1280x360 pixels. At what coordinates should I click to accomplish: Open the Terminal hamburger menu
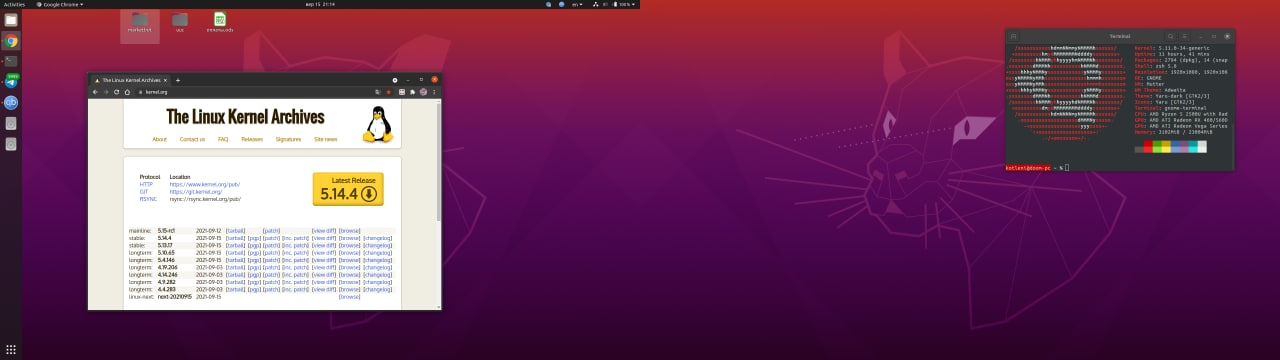coord(1185,36)
